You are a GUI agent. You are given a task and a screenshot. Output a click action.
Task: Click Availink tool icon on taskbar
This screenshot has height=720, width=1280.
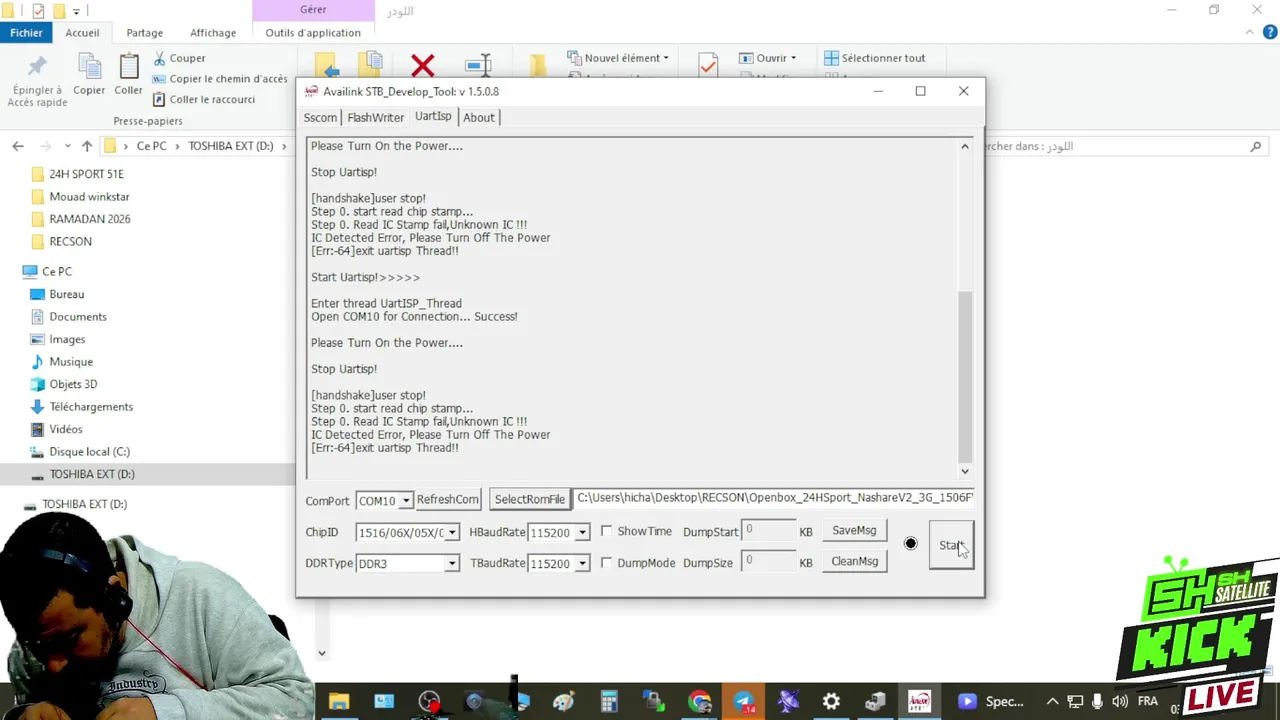pos(919,701)
